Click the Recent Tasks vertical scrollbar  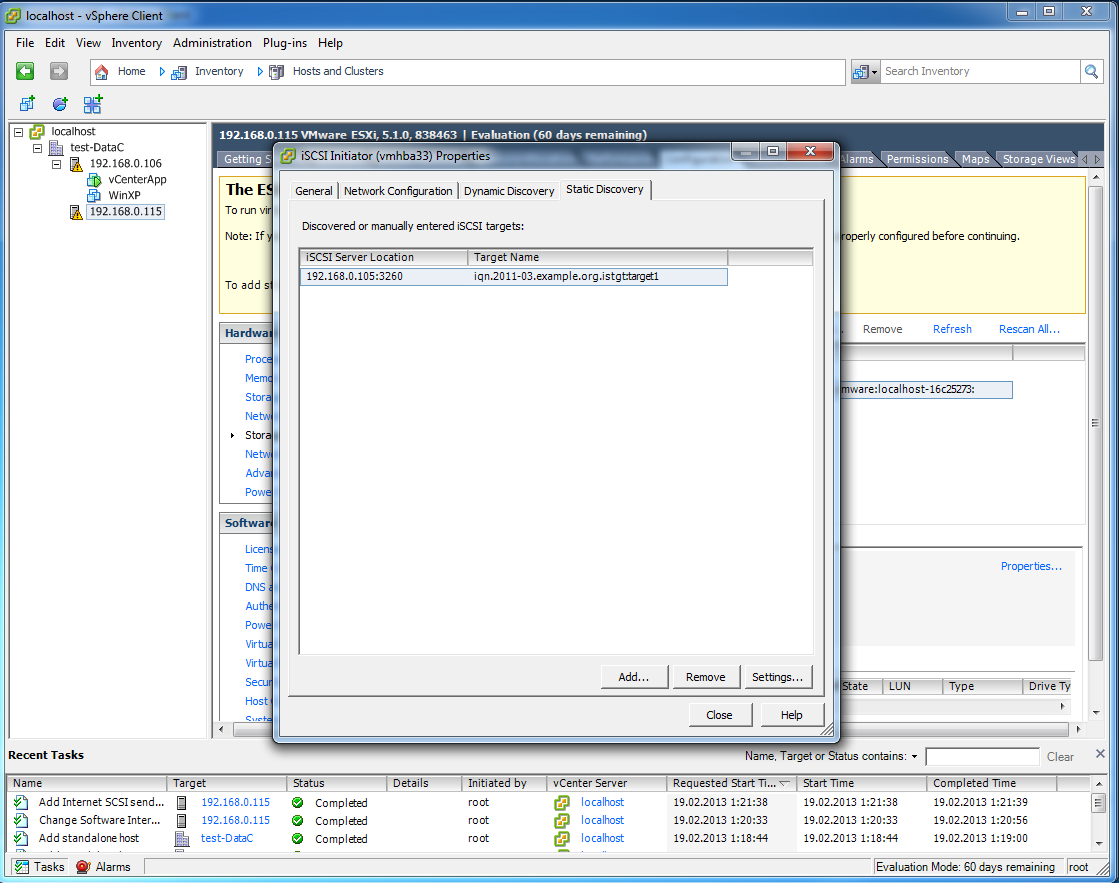(1099, 803)
